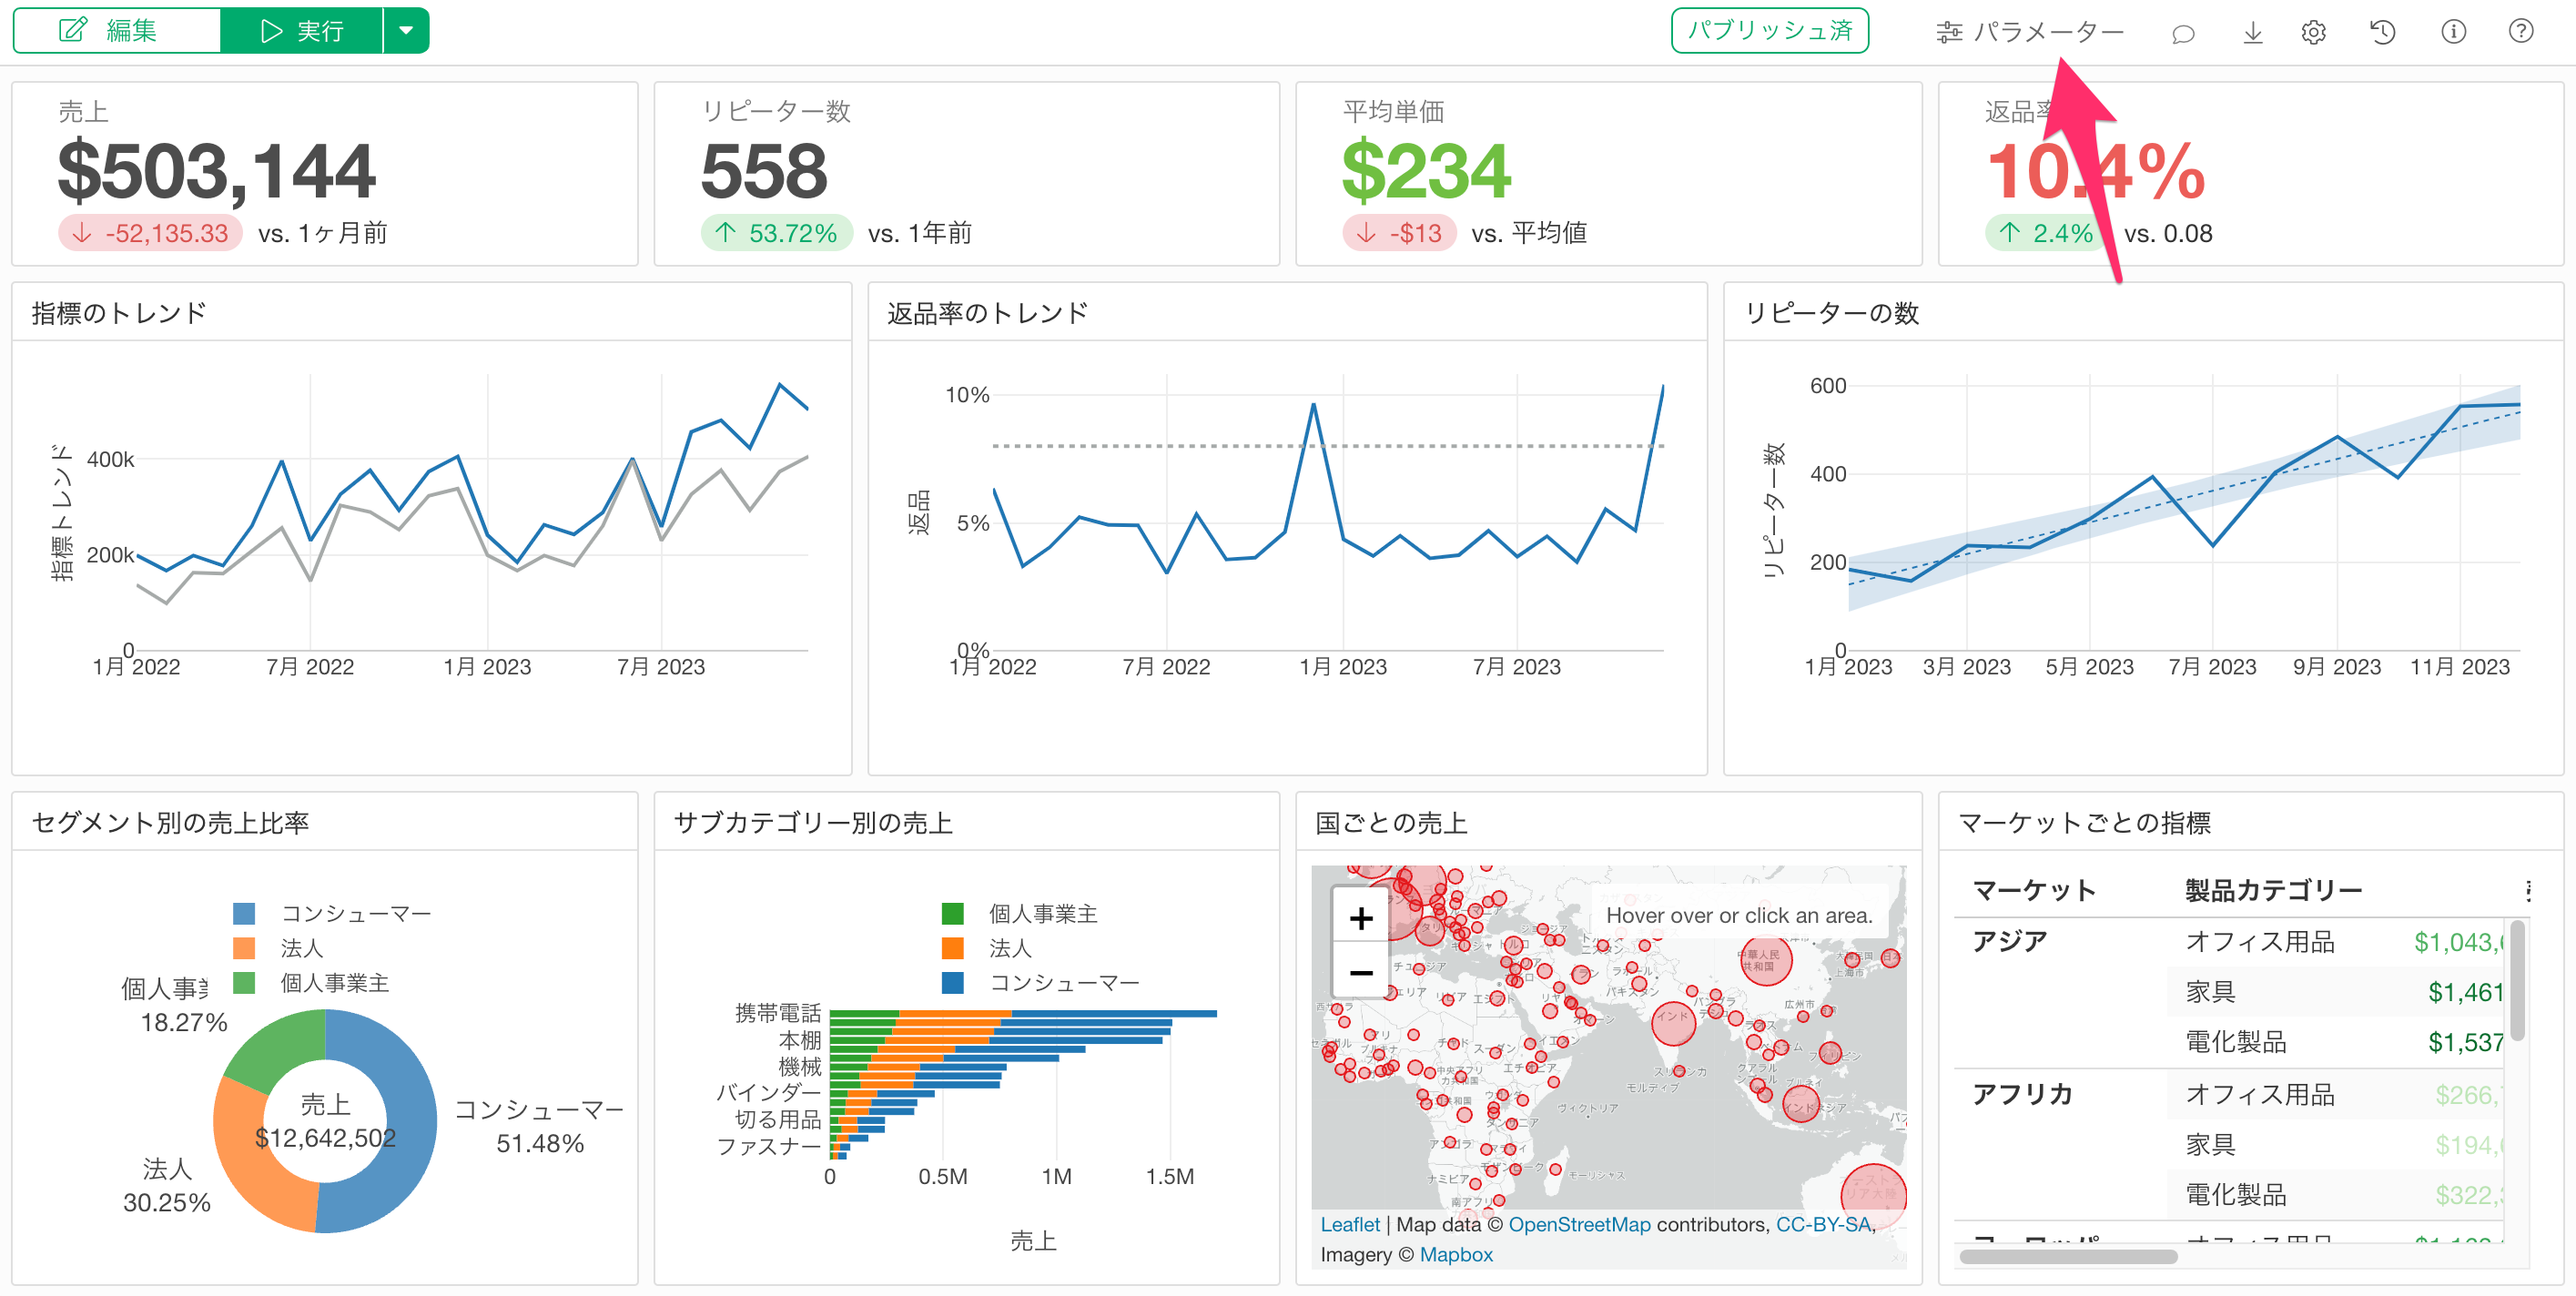This screenshot has height=1296, width=2576.
Task: Zoom out the map with minus button
Action: [1360, 971]
